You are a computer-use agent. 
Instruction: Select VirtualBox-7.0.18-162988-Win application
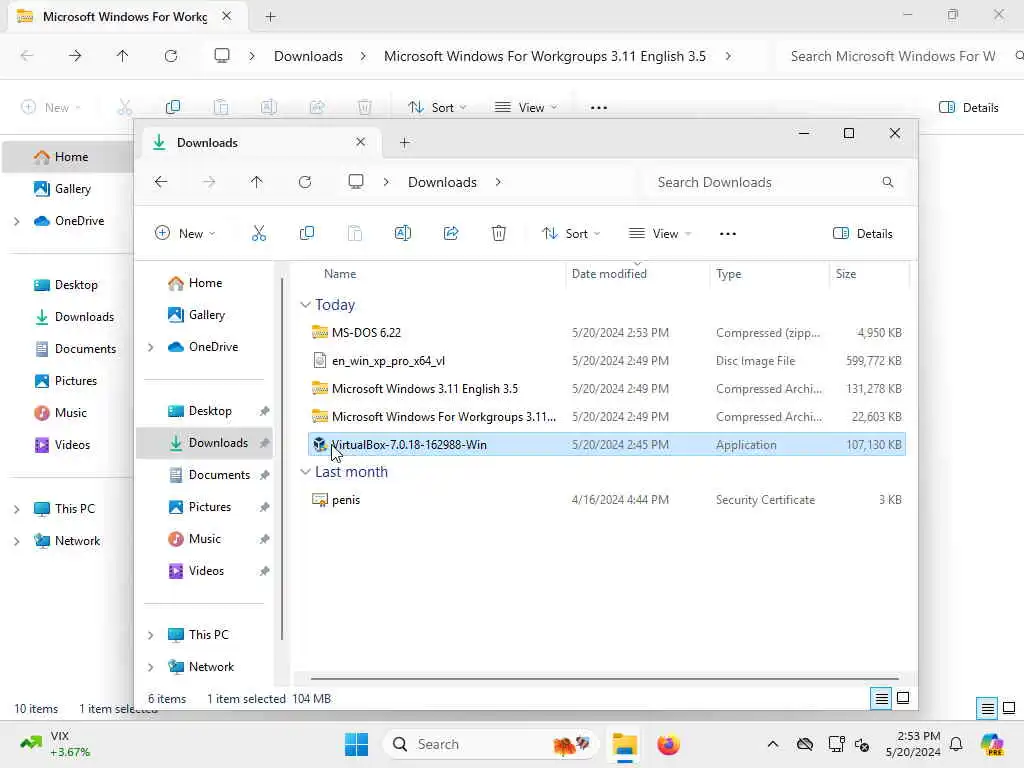click(x=606, y=445)
